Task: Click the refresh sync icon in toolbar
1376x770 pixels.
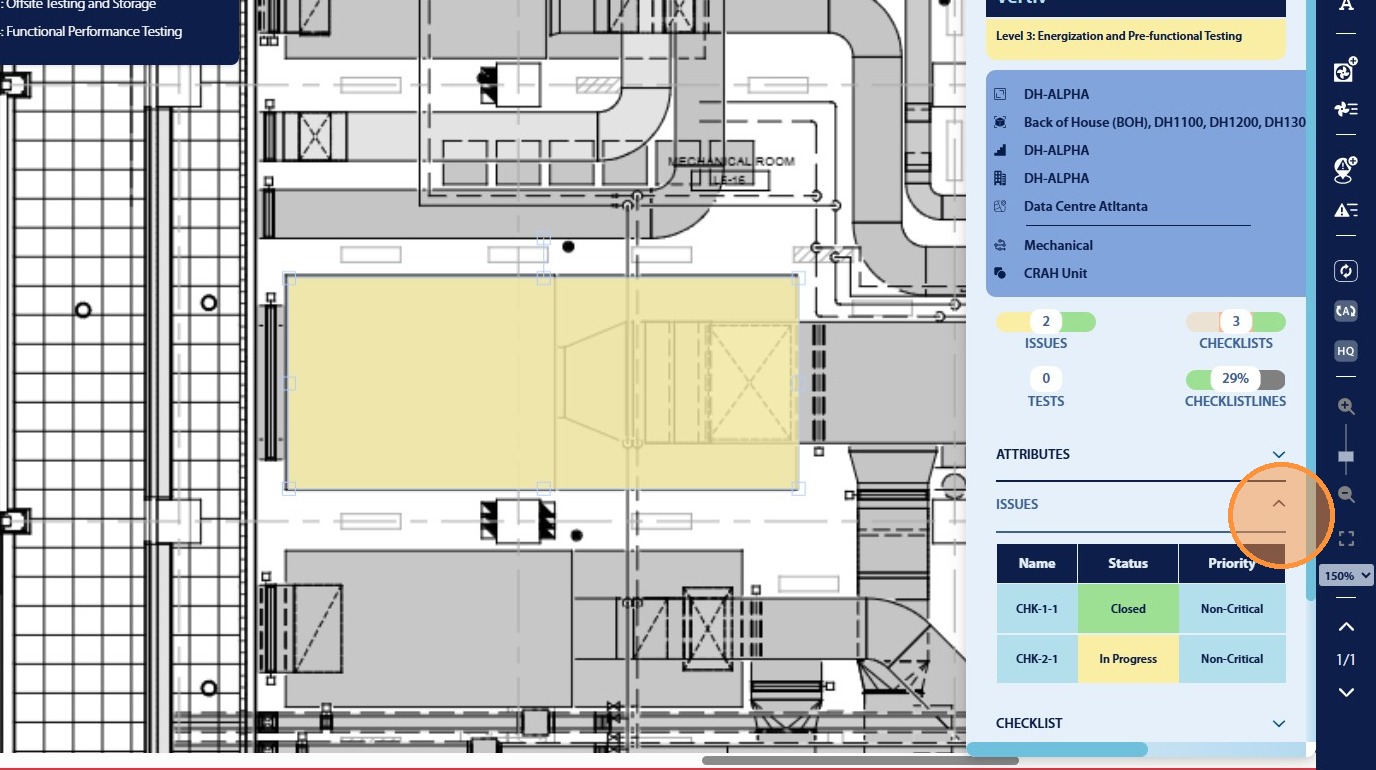Action: (1346, 271)
